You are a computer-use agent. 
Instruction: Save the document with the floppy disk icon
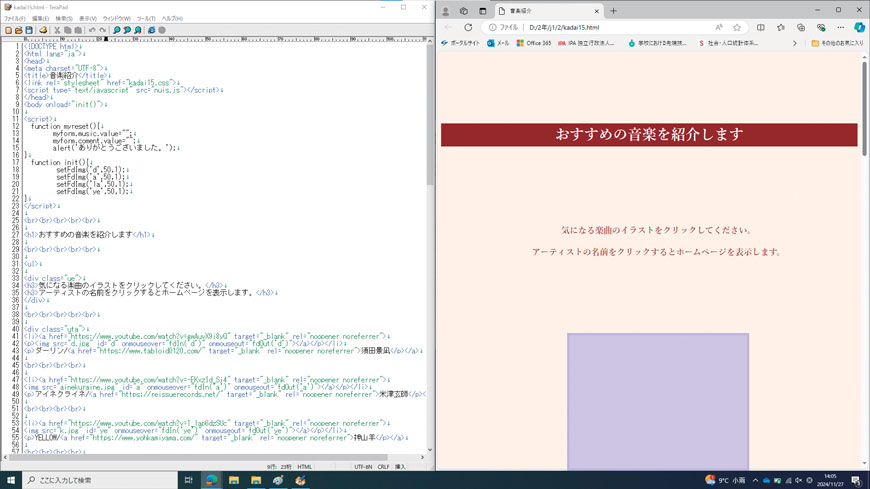[29, 31]
